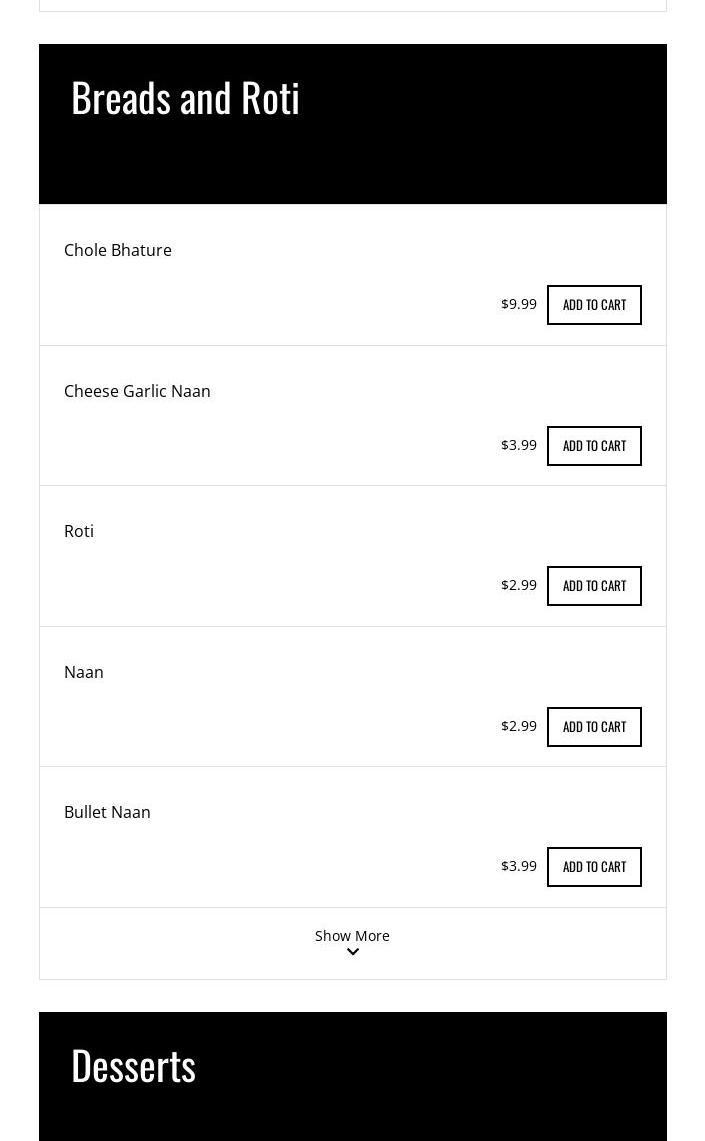The height and width of the screenshot is (1141, 705).
Task: Click the Naan $2.99 price
Action: pyautogui.click(x=519, y=726)
